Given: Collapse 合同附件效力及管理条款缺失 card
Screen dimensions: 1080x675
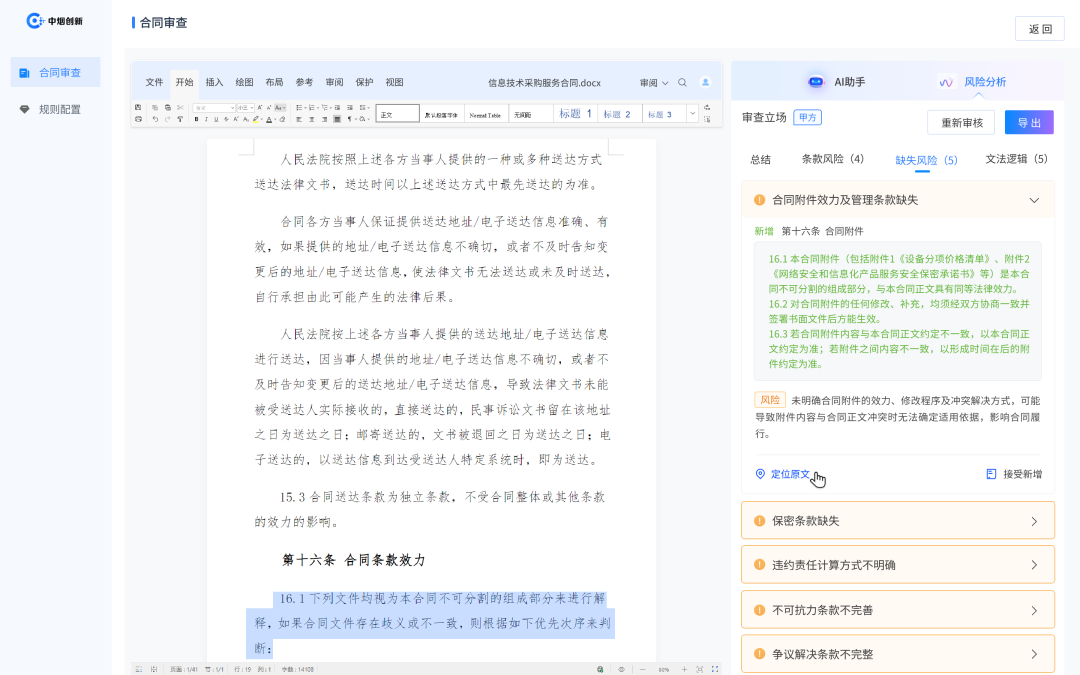Looking at the screenshot, I should (x=1034, y=200).
